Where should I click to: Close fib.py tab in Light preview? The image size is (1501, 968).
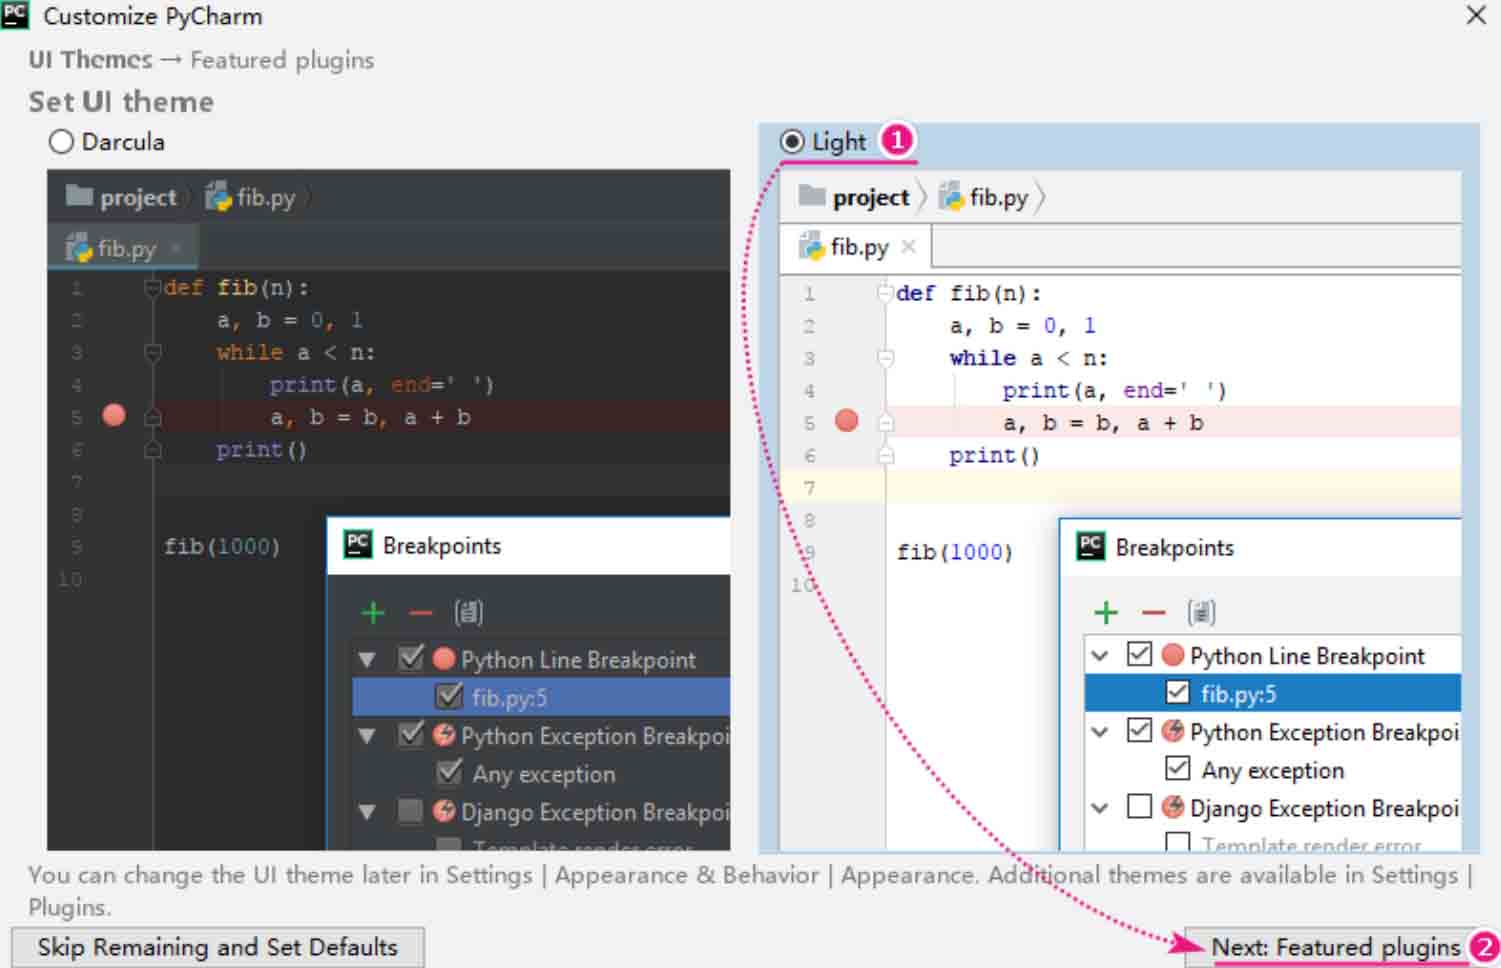[908, 246]
